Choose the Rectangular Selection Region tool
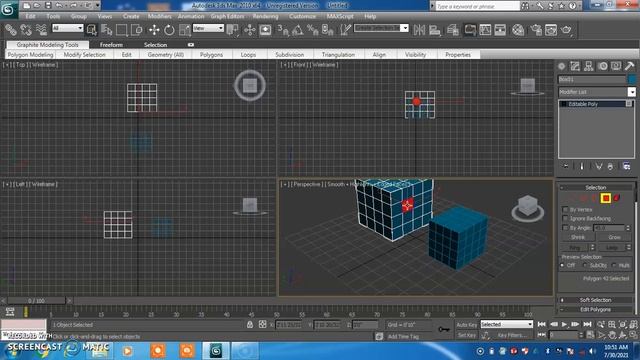The image size is (640, 360). coord(122,30)
